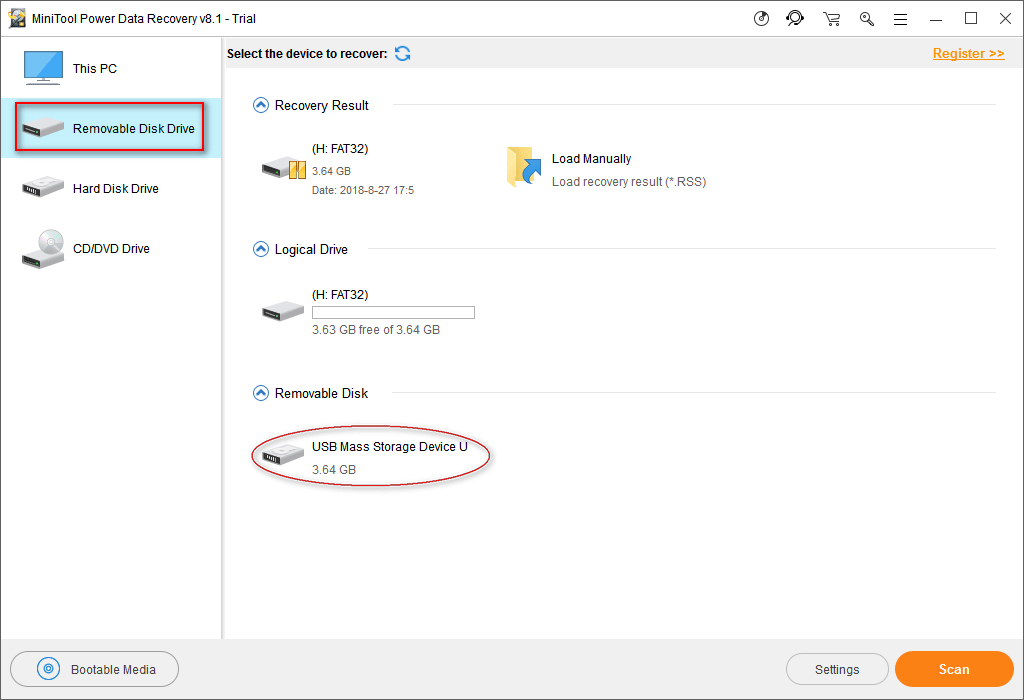
Task: Open the hamburger menu icon
Action: [901, 20]
